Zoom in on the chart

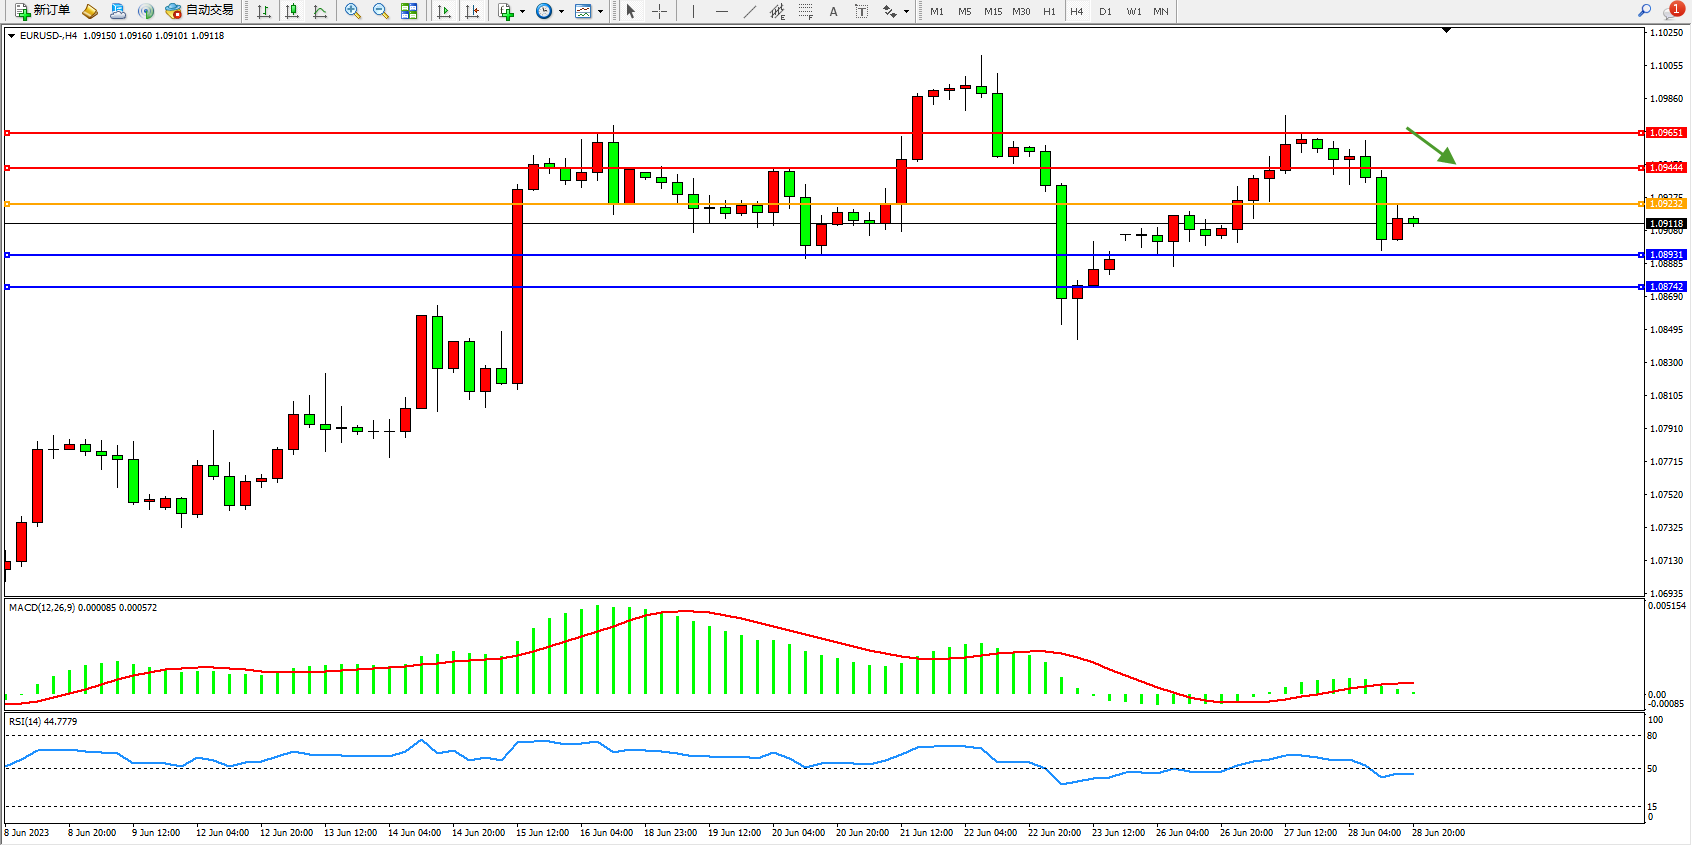tap(353, 11)
